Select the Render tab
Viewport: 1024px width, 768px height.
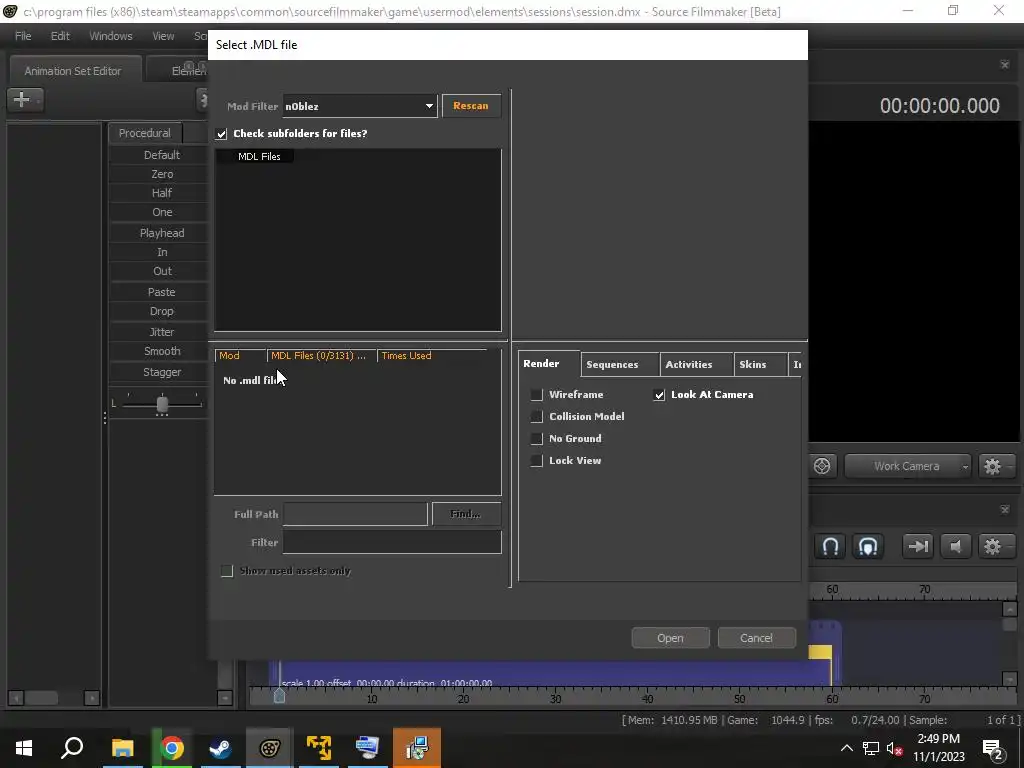click(548, 363)
